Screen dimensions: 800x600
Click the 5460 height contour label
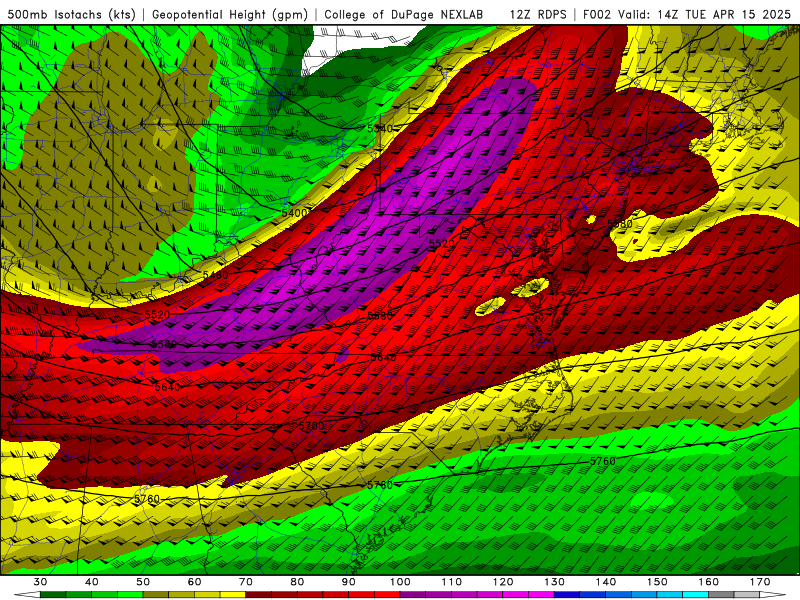(215, 275)
